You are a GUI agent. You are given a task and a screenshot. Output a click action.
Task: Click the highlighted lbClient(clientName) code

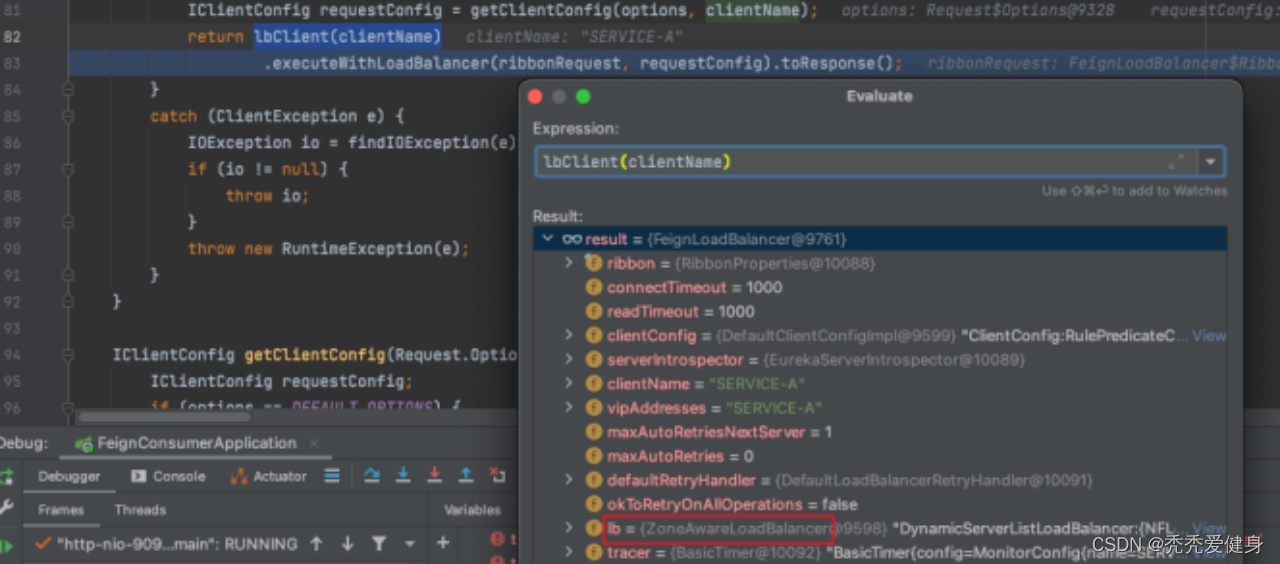click(x=347, y=37)
